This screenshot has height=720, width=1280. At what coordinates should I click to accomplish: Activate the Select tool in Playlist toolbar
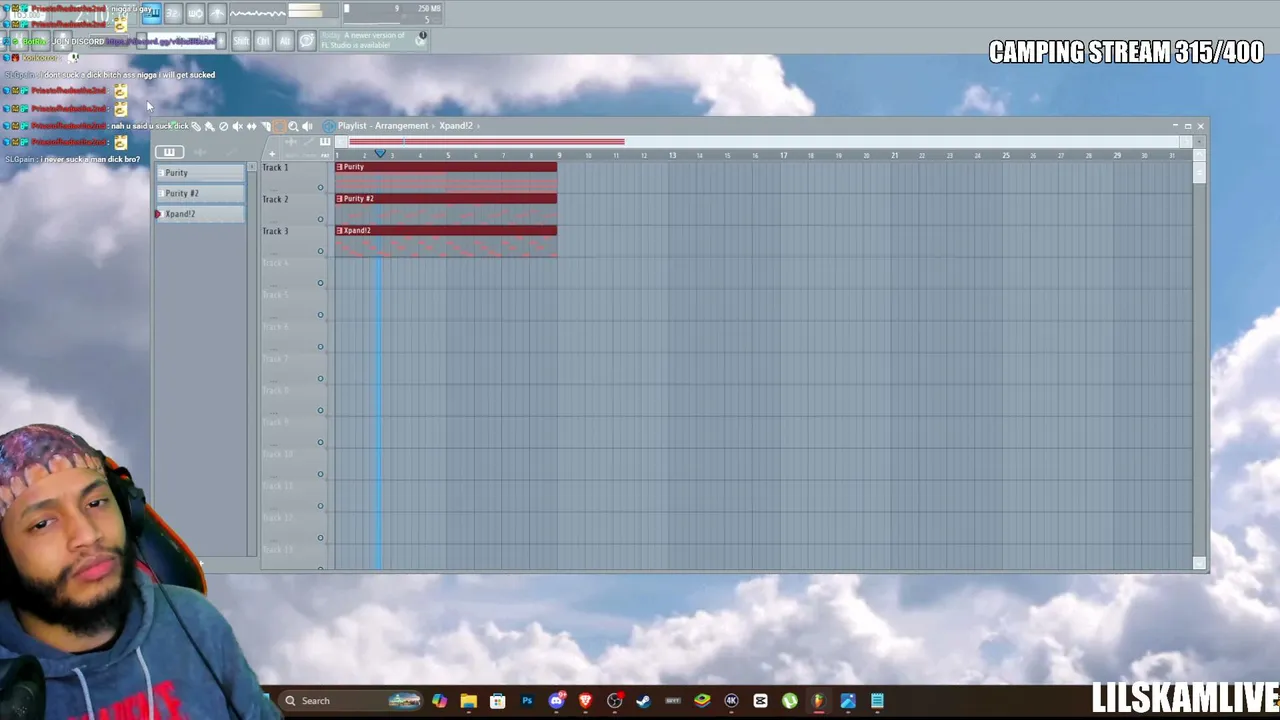pos(279,126)
